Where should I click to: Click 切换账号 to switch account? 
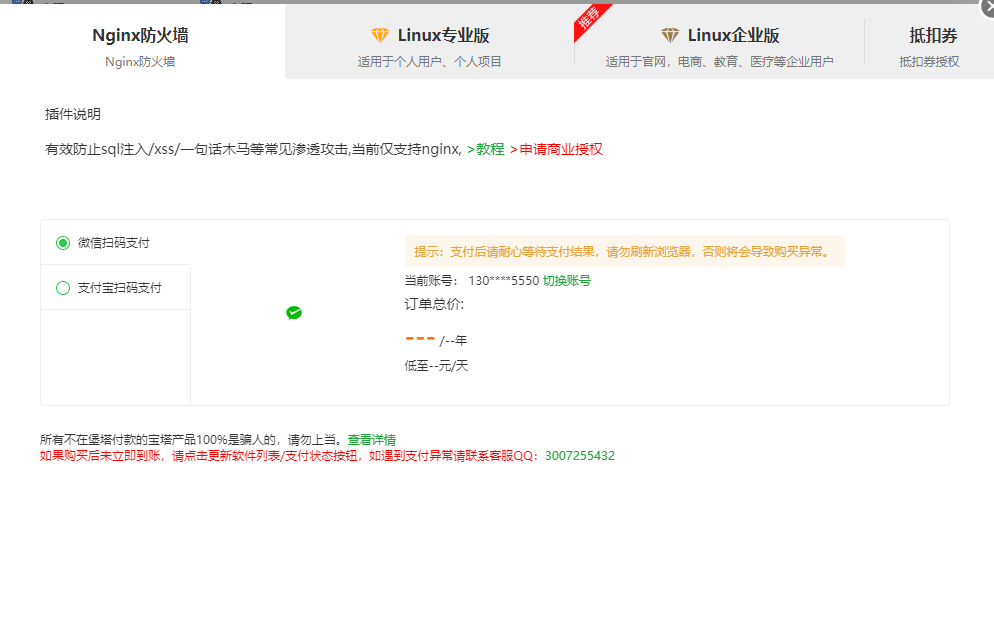(x=567, y=280)
